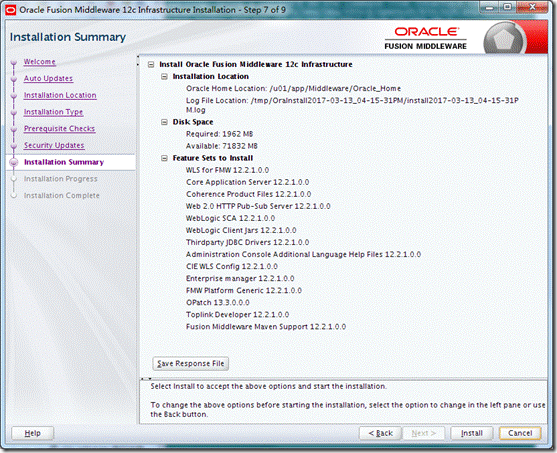Collapse the Installation Location tree node

(164, 76)
